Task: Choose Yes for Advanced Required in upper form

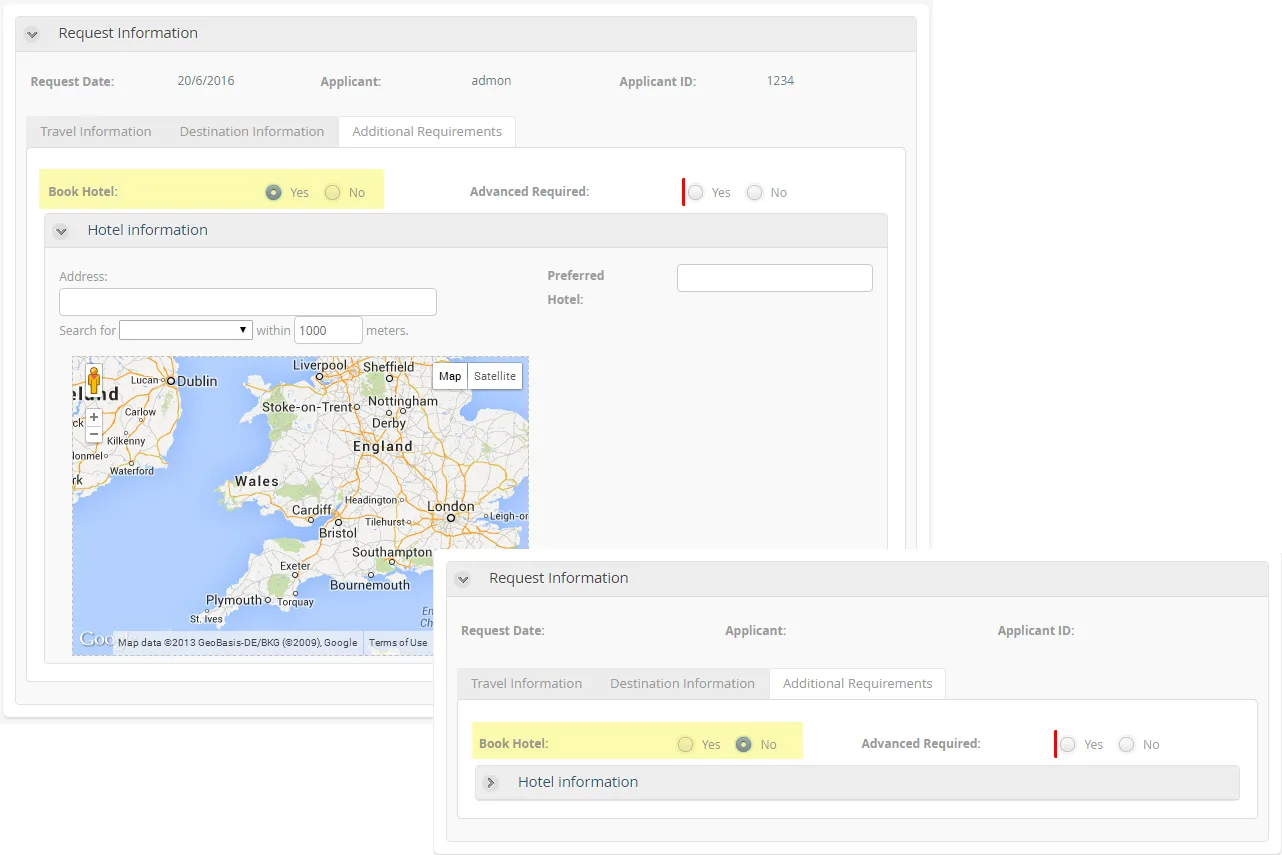Action: point(696,192)
